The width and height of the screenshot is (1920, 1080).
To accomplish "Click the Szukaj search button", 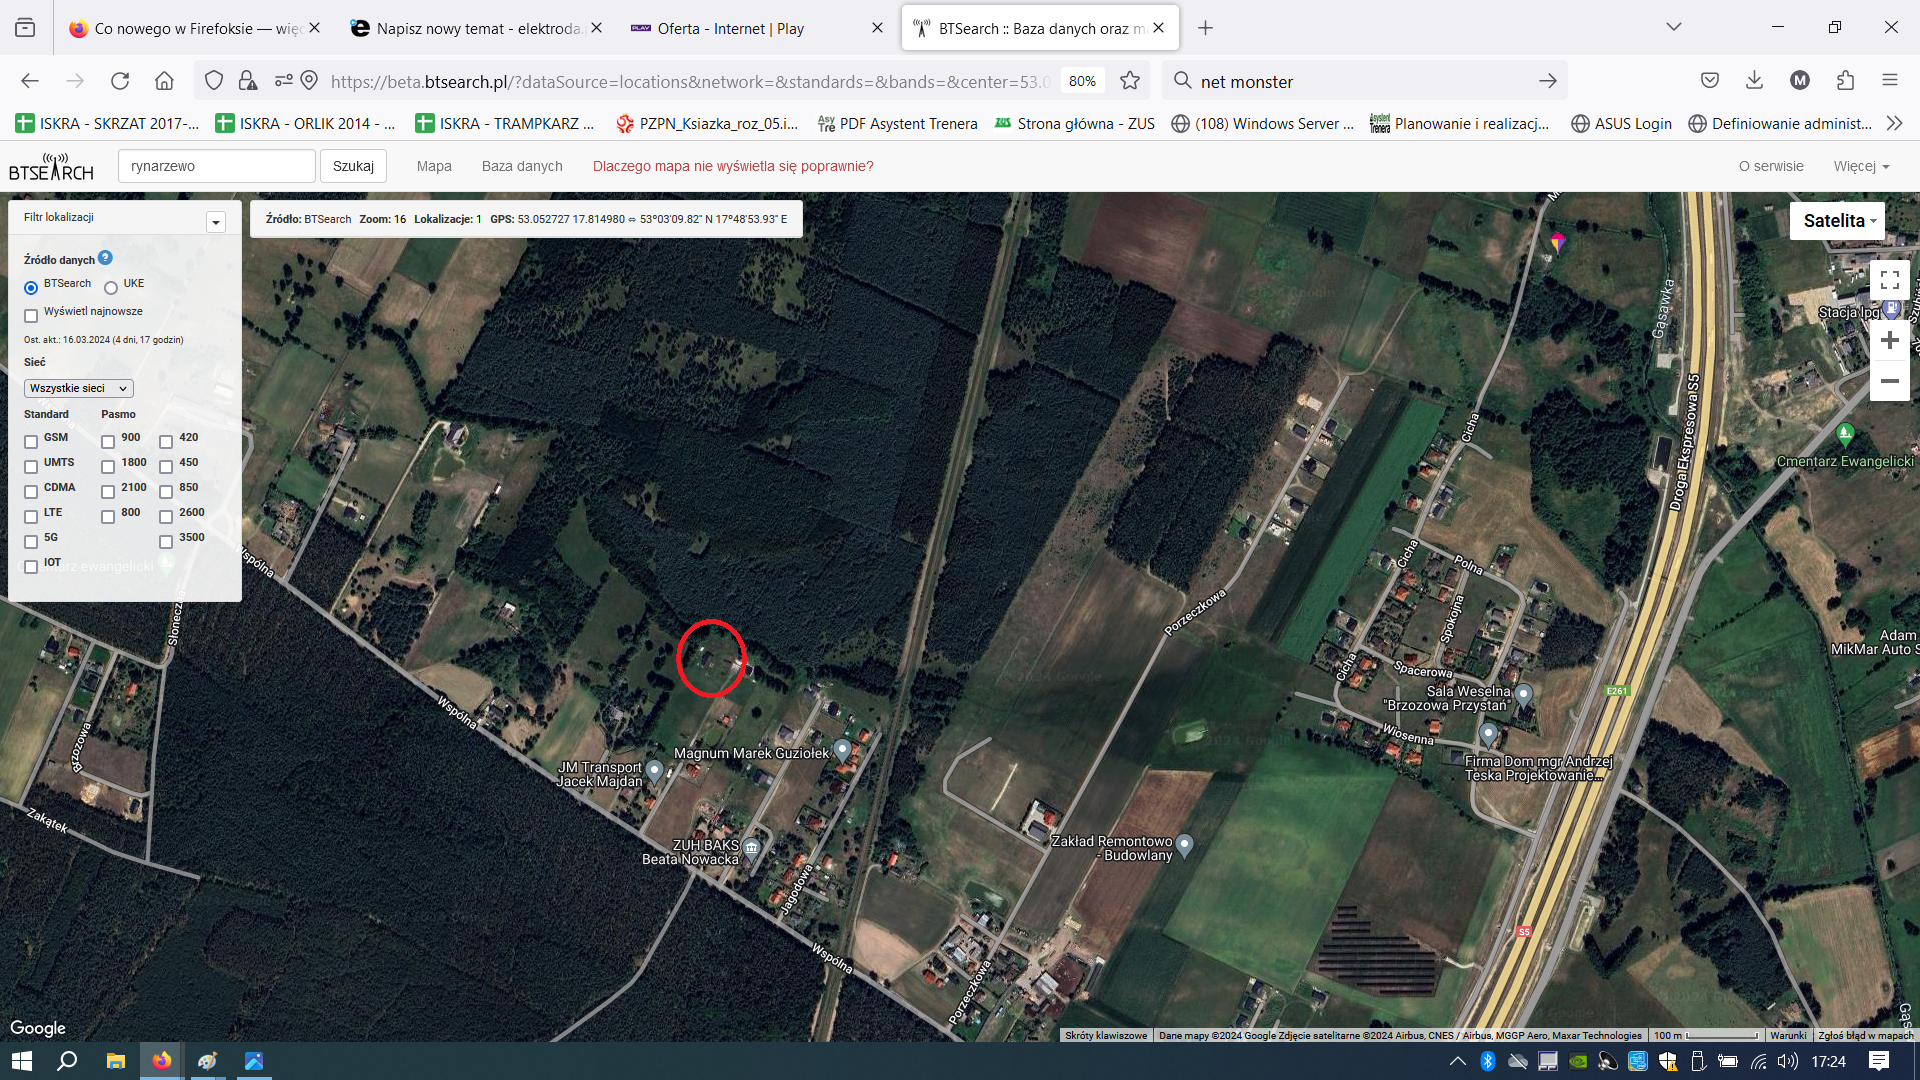I will [x=353, y=166].
